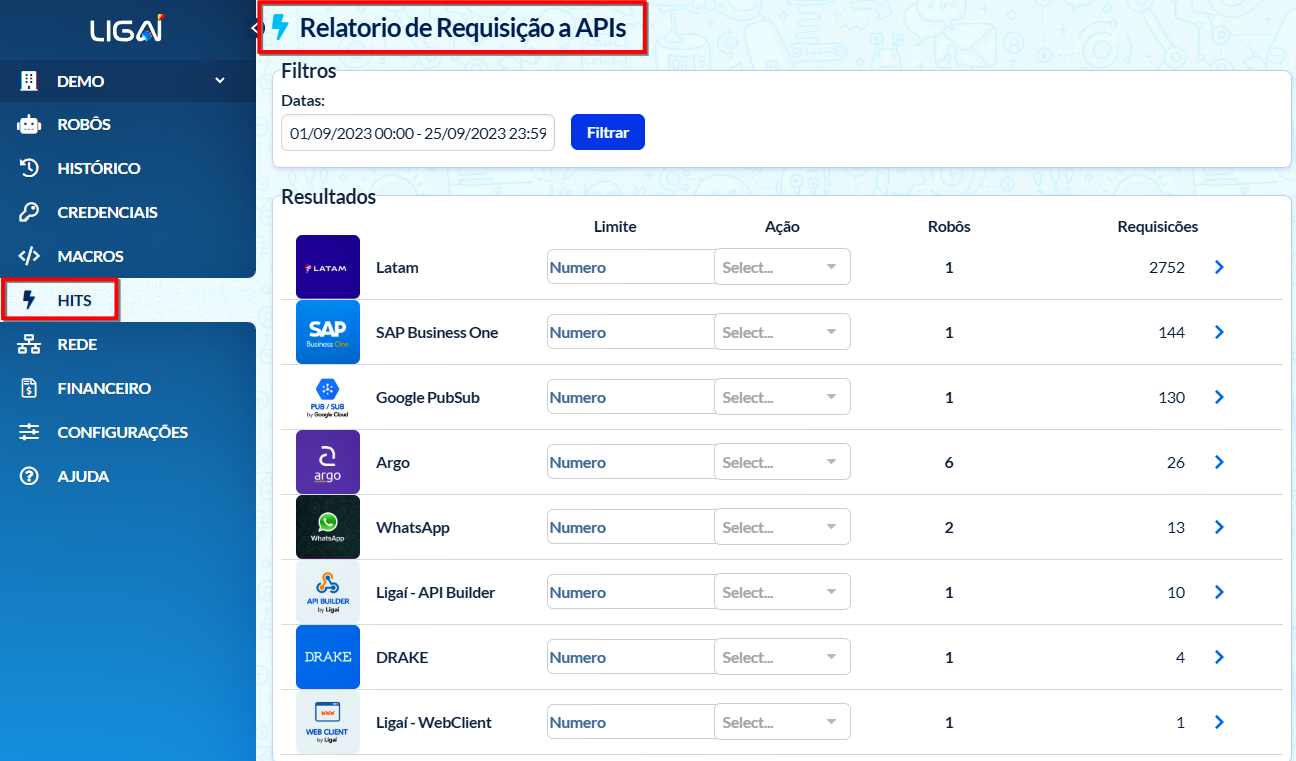
Task: Click the Financeiro invoice icon
Action: tap(29, 388)
